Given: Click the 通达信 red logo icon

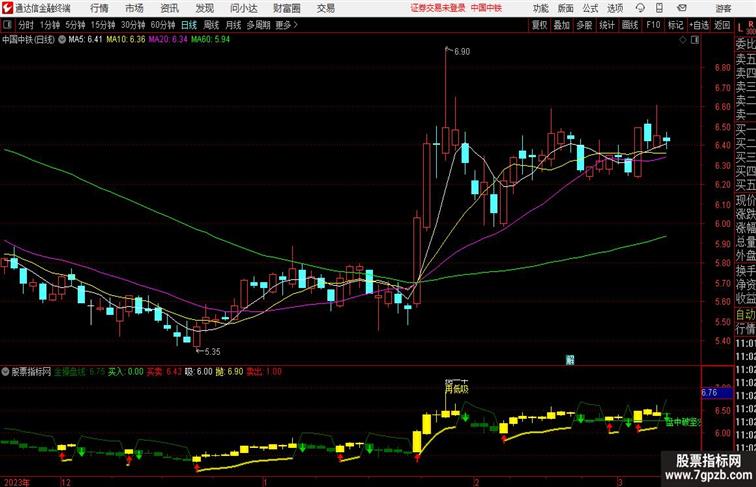Looking at the screenshot, I should pos(7,8).
